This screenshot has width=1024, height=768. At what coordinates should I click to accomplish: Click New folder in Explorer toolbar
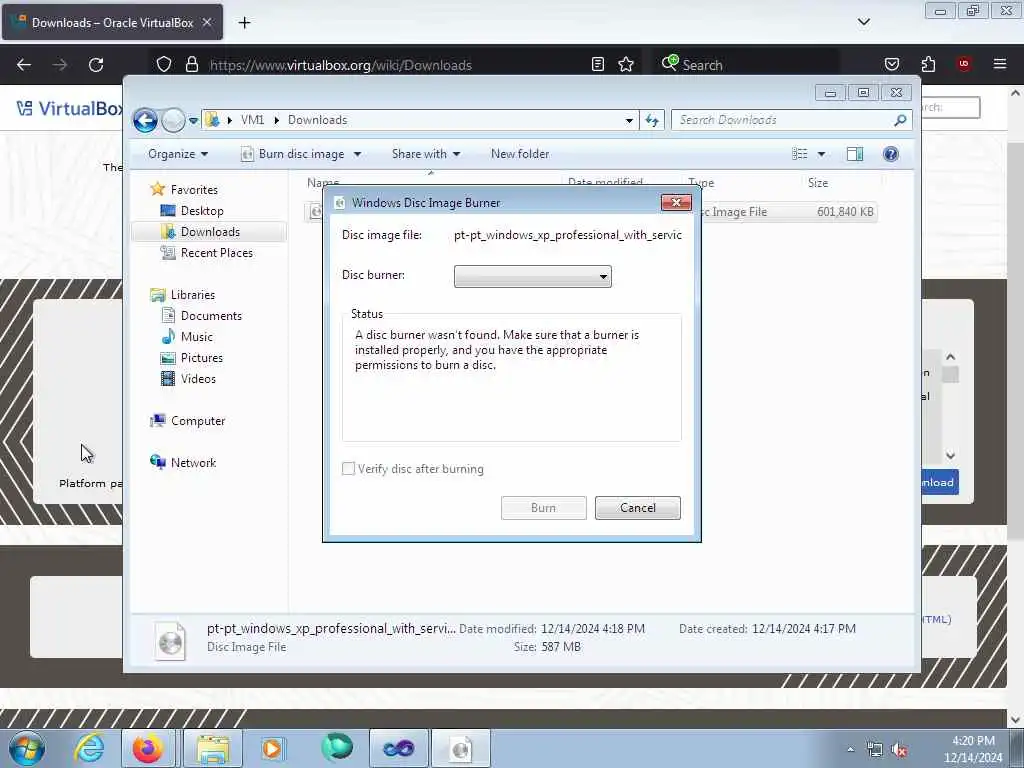pos(520,154)
